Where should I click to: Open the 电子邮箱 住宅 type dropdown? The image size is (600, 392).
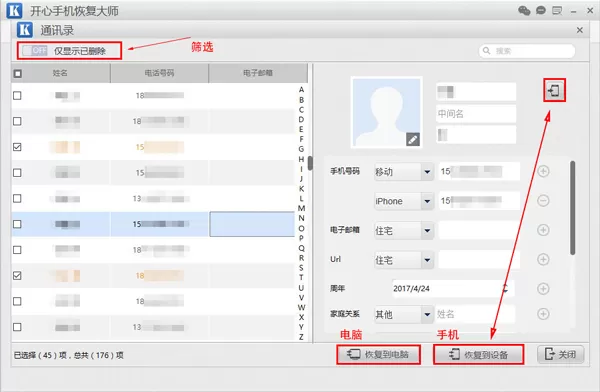[x=427, y=230]
